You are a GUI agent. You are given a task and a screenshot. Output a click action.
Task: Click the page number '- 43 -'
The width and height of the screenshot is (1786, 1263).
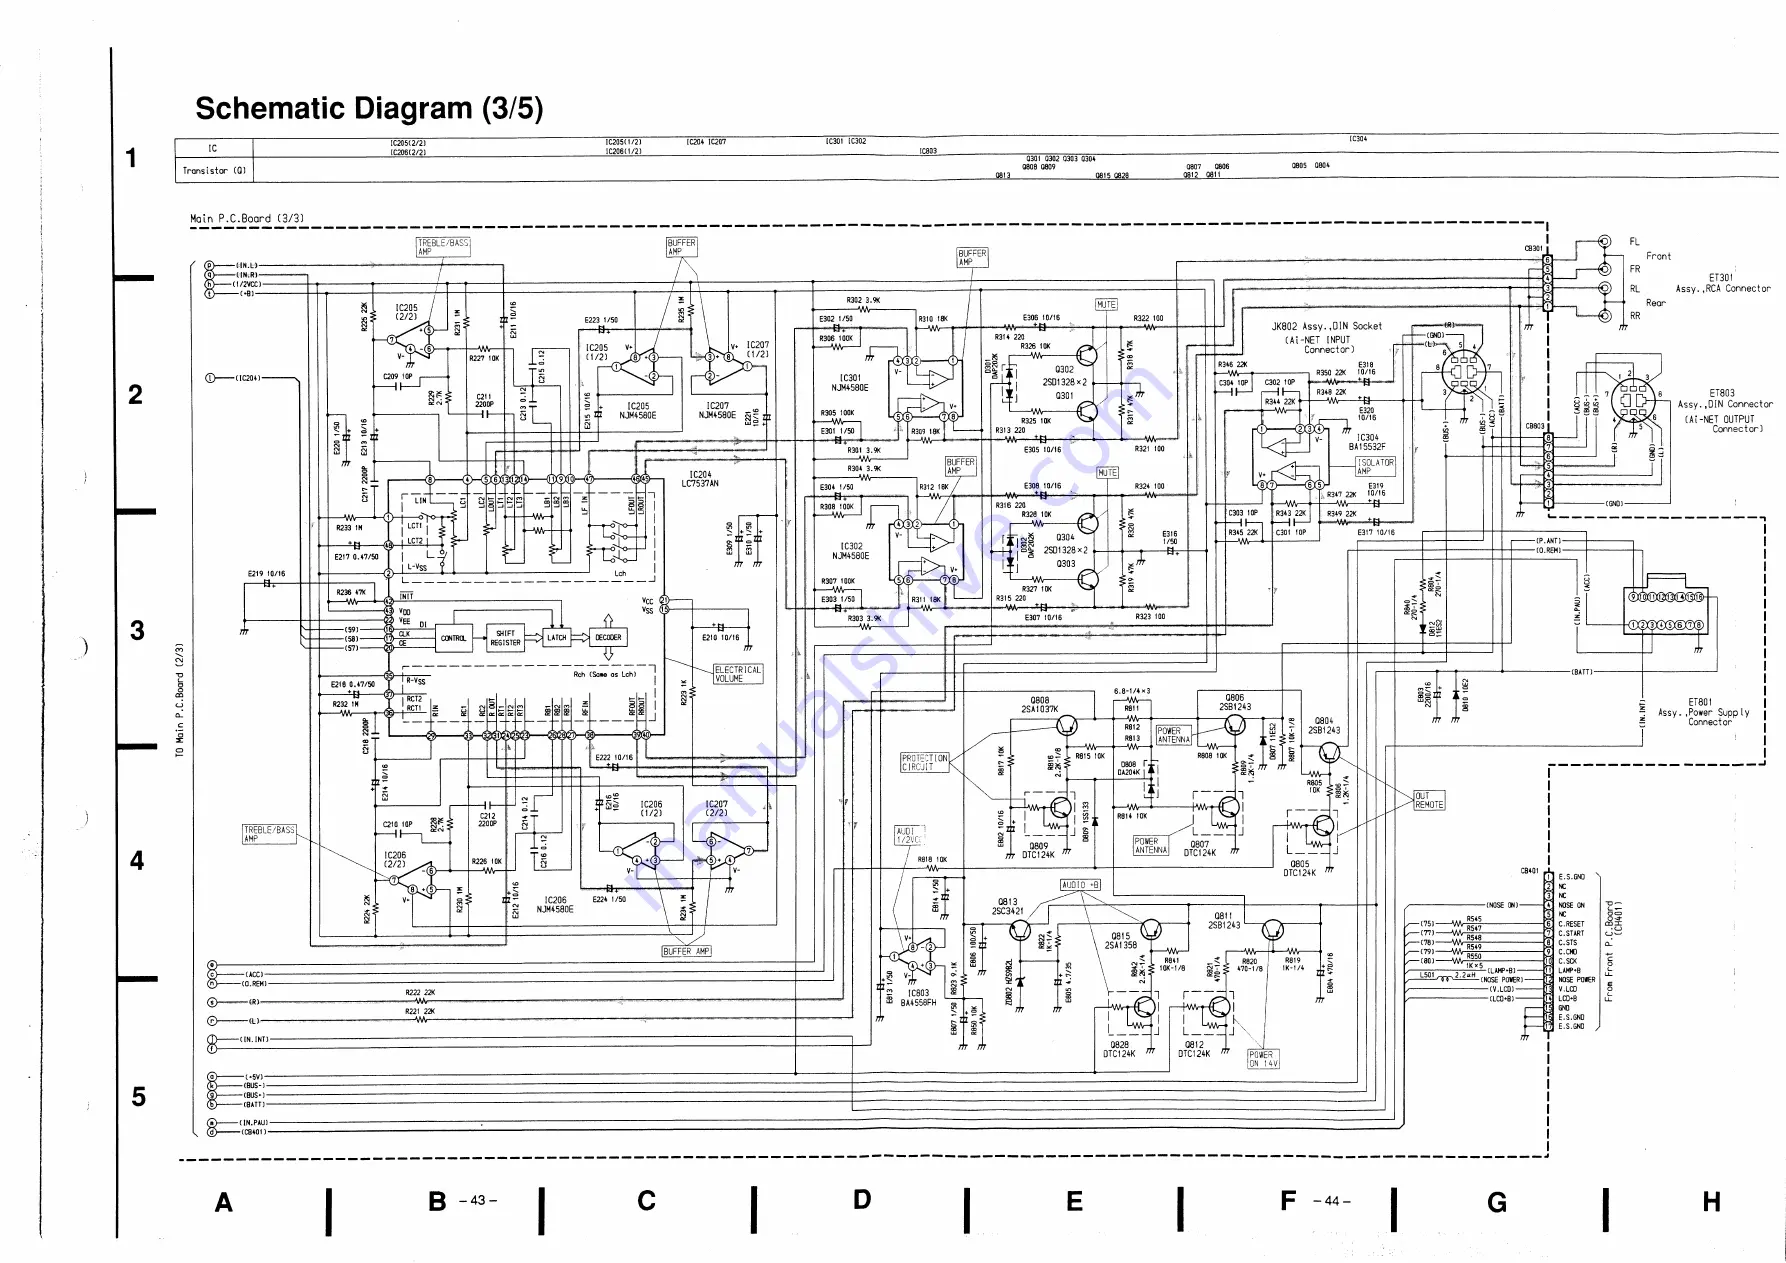click(477, 1201)
